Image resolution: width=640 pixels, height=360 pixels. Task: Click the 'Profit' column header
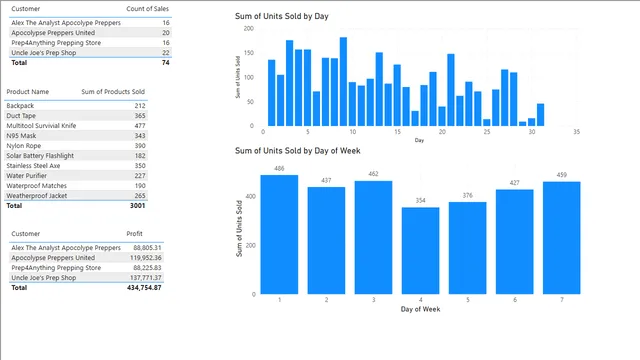134,234
